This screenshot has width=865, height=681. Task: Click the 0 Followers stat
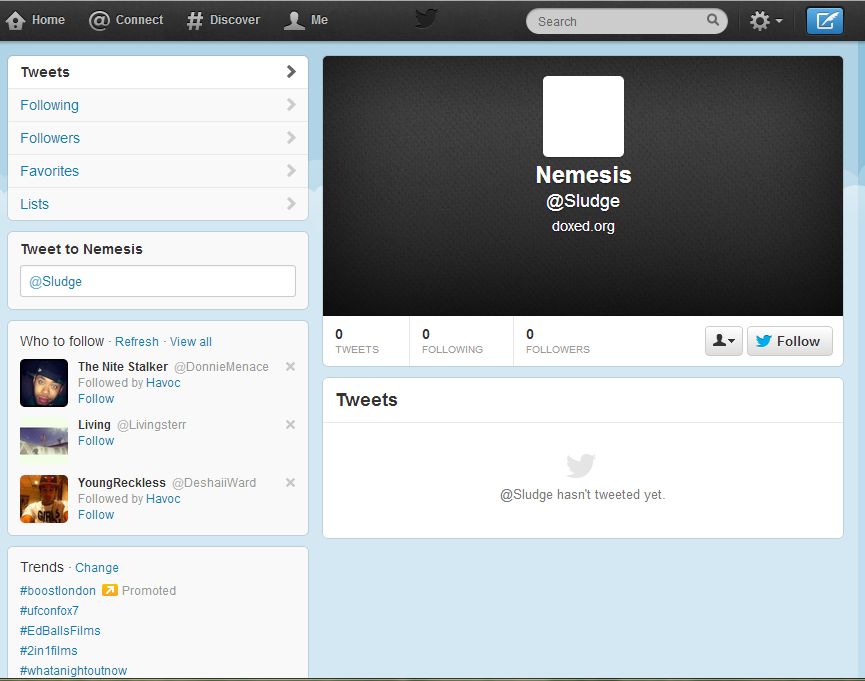tap(558, 341)
